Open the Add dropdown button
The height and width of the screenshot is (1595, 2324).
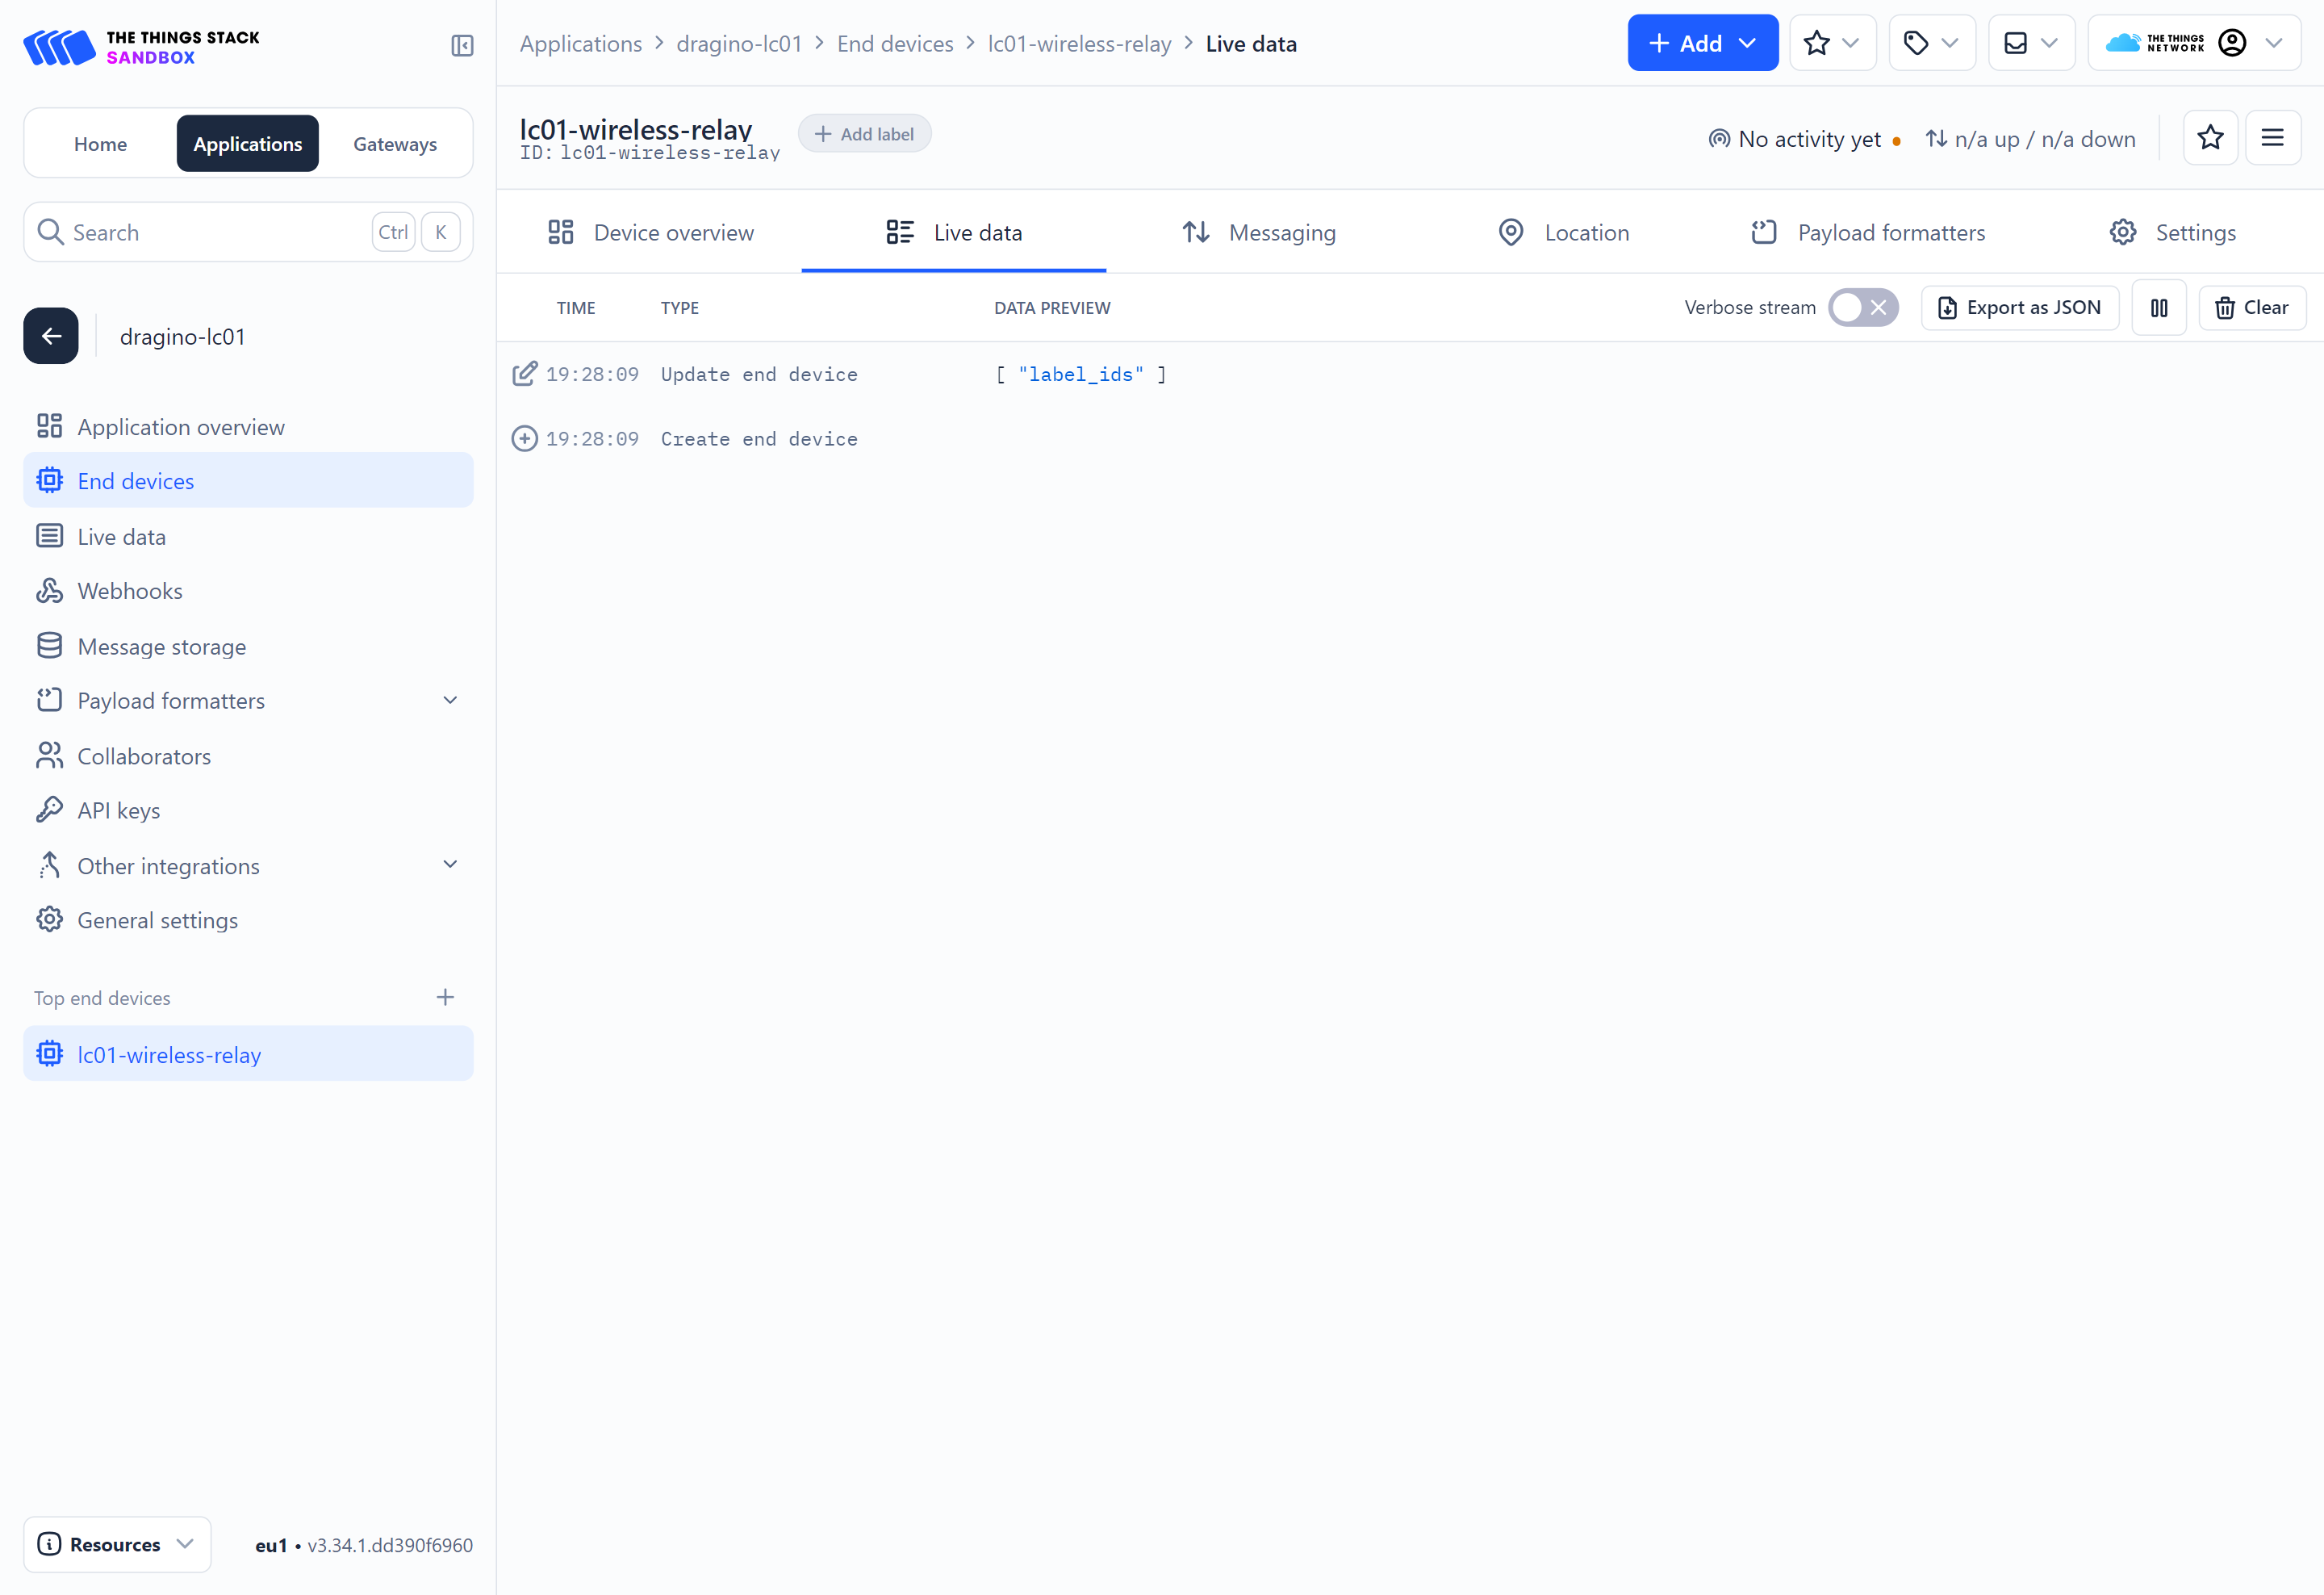pos(1702,43)
